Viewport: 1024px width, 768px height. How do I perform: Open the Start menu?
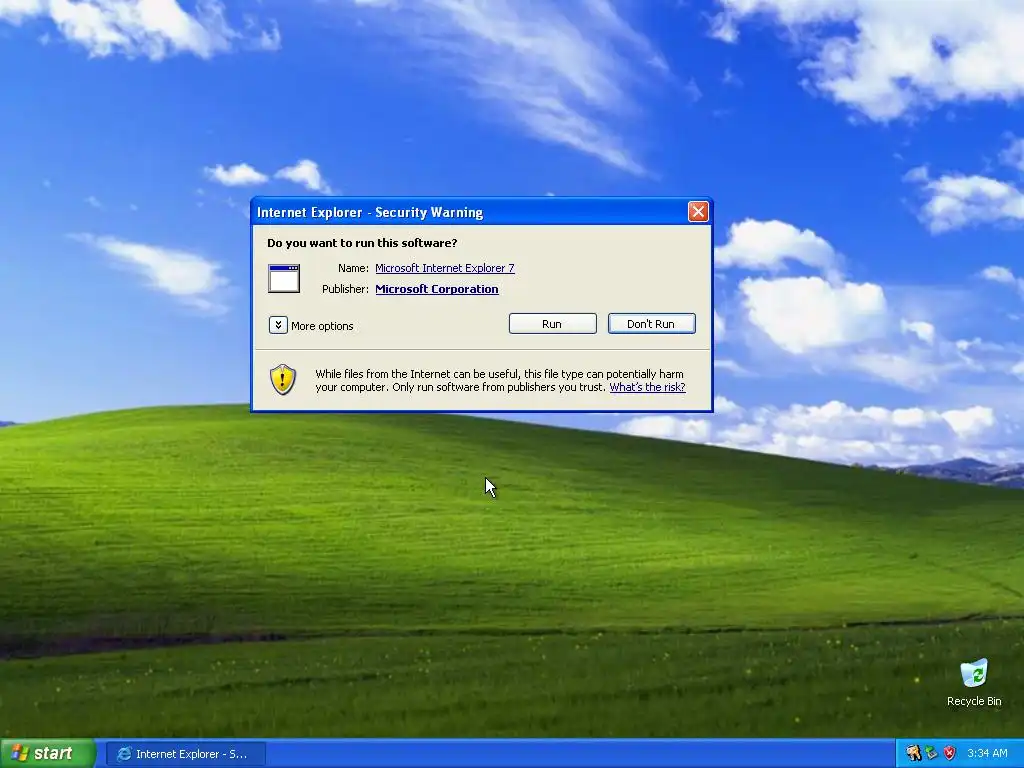coord(48,754)
